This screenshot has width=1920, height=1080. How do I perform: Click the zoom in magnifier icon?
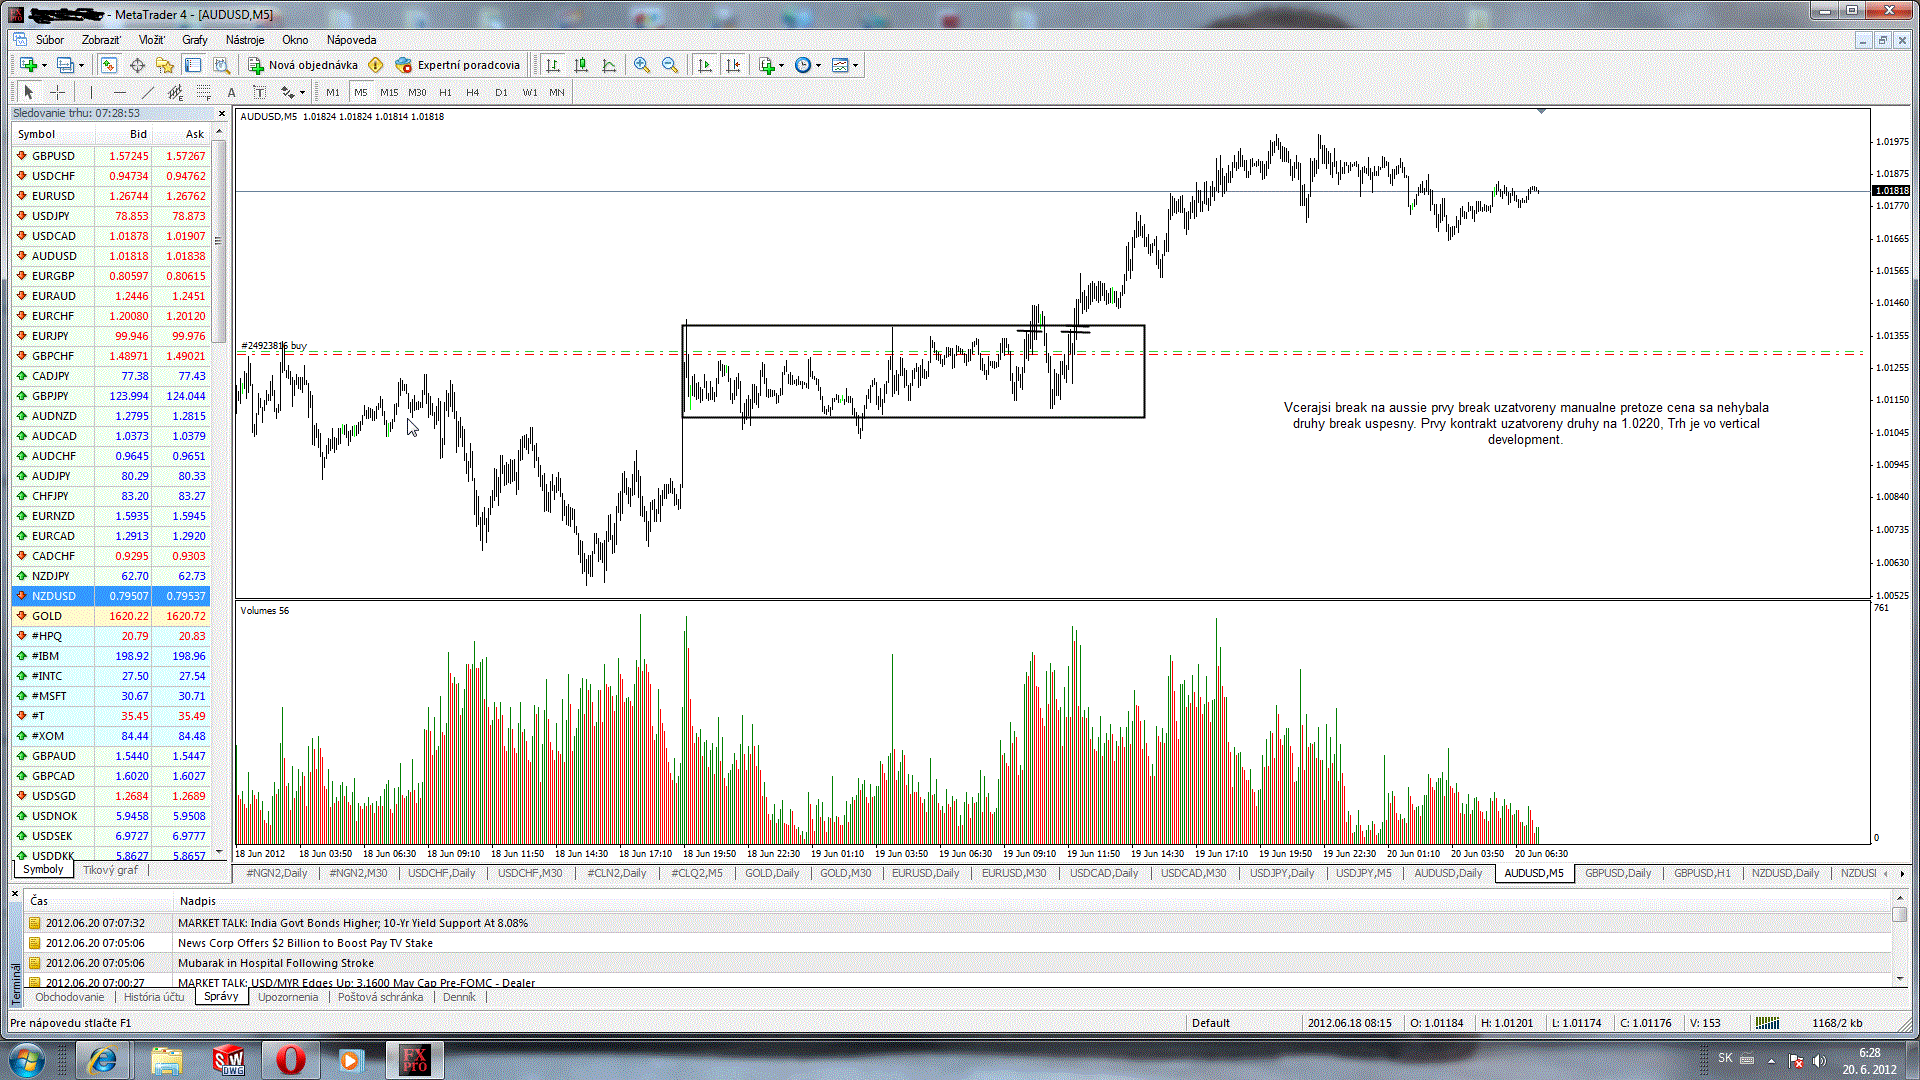(642, 65)
